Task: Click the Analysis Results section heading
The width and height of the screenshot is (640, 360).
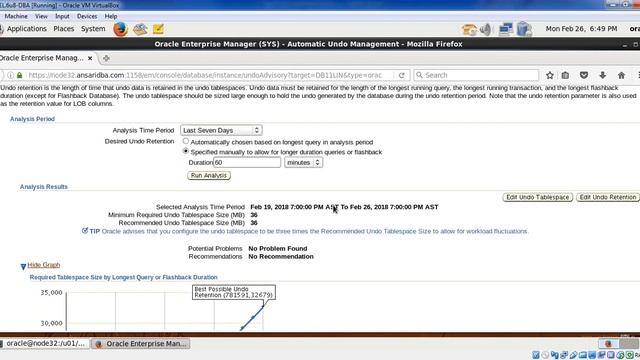Action: click(x=44, y=187)
